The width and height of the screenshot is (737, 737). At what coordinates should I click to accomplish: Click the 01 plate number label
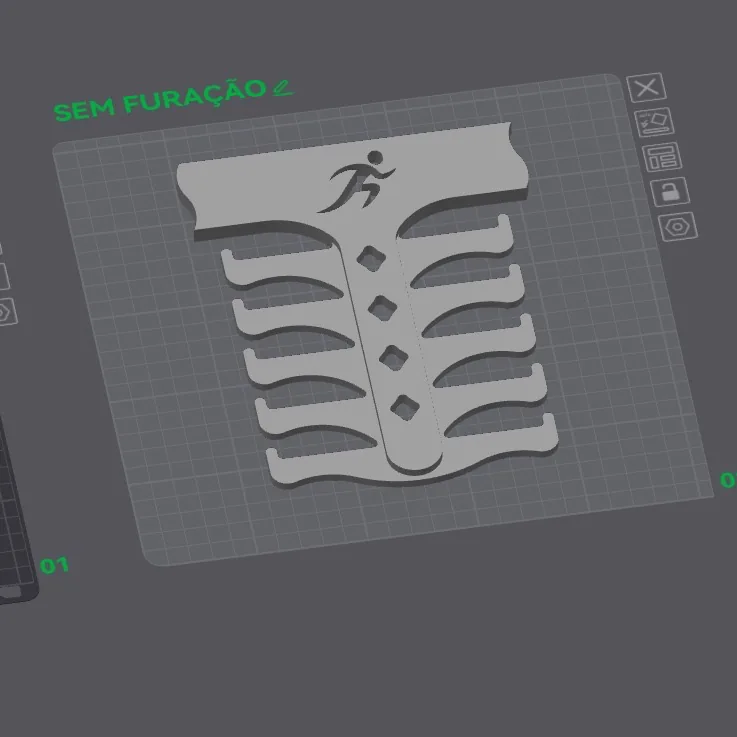pos(55,565)
